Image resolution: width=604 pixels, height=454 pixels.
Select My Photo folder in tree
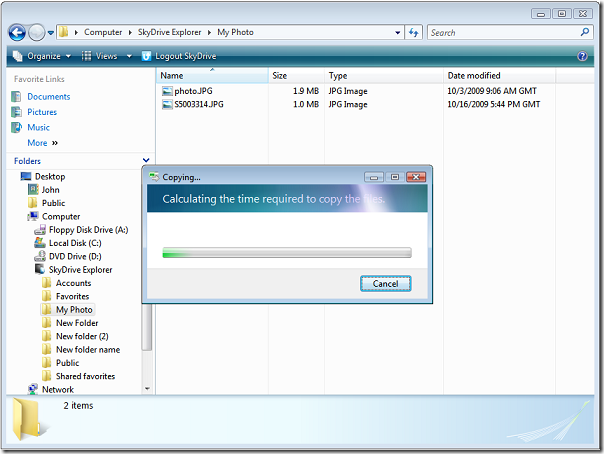[x=74, y=310]
